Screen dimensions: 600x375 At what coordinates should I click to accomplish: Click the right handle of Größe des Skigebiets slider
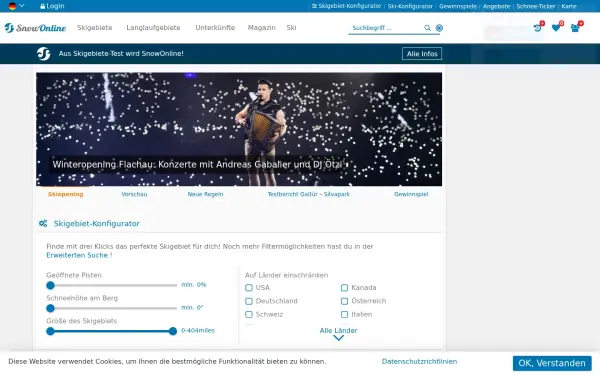point(173,331)
